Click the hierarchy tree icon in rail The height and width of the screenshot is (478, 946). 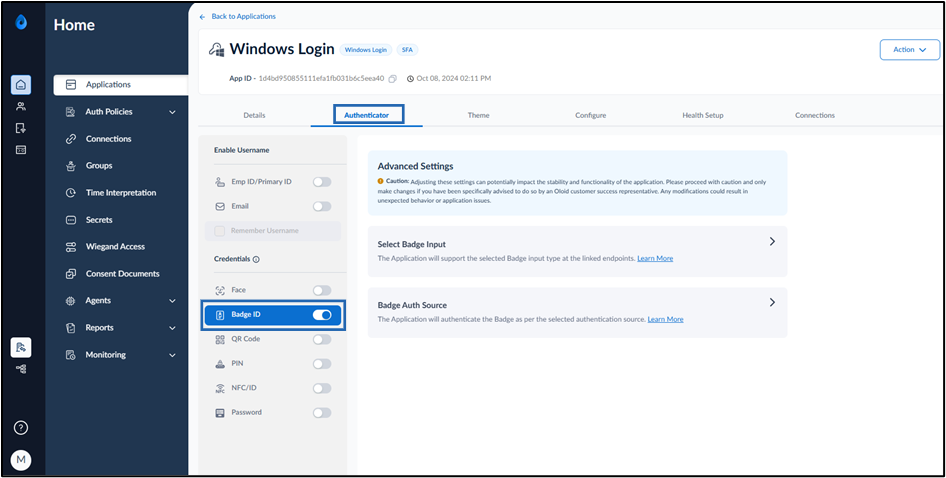pyautogui.click(x=21, y=369)
